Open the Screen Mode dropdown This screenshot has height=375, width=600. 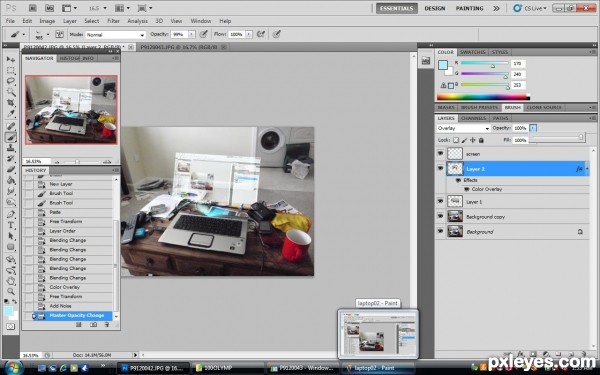pyautogui.click(x=145, y=8)
